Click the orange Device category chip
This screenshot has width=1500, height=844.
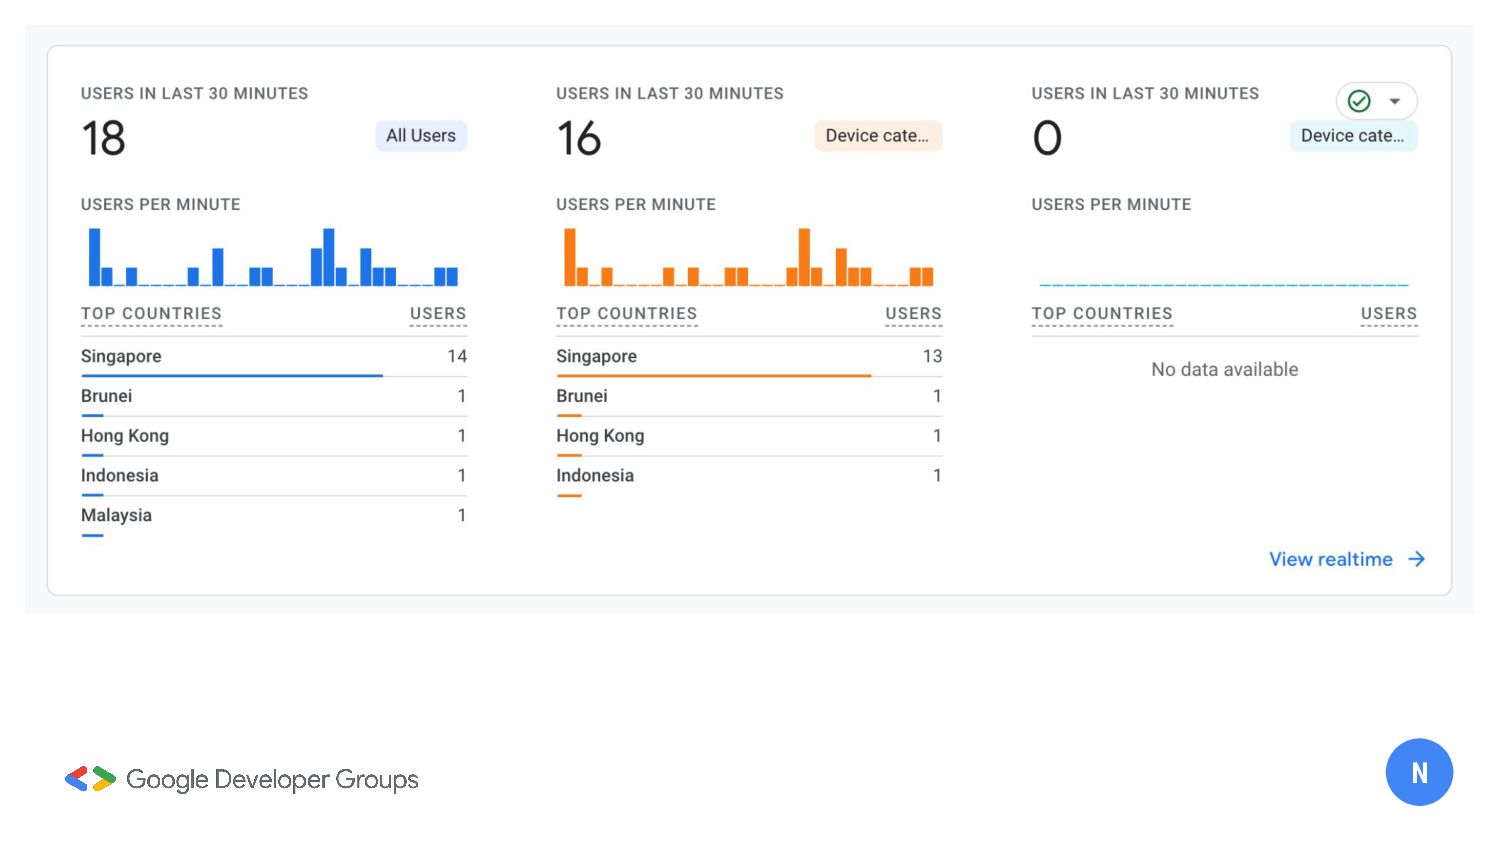877,136
